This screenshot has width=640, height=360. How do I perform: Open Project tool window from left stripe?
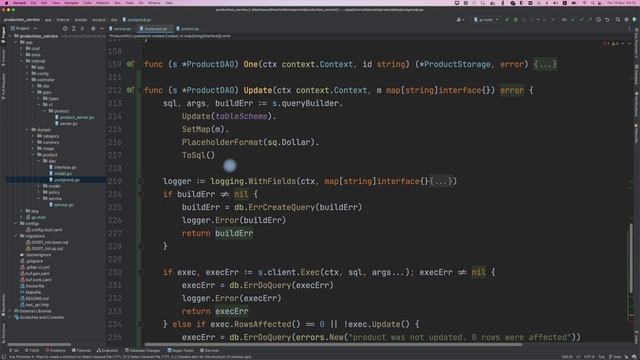[3, 34]
